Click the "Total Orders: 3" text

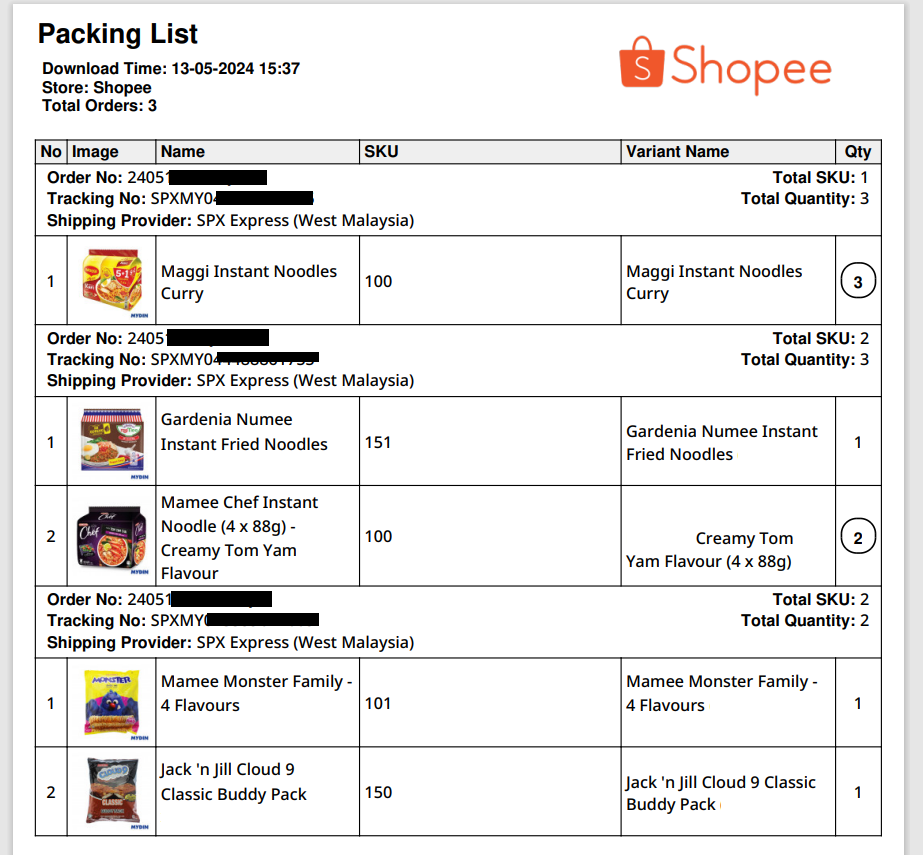tap(99, 106)
